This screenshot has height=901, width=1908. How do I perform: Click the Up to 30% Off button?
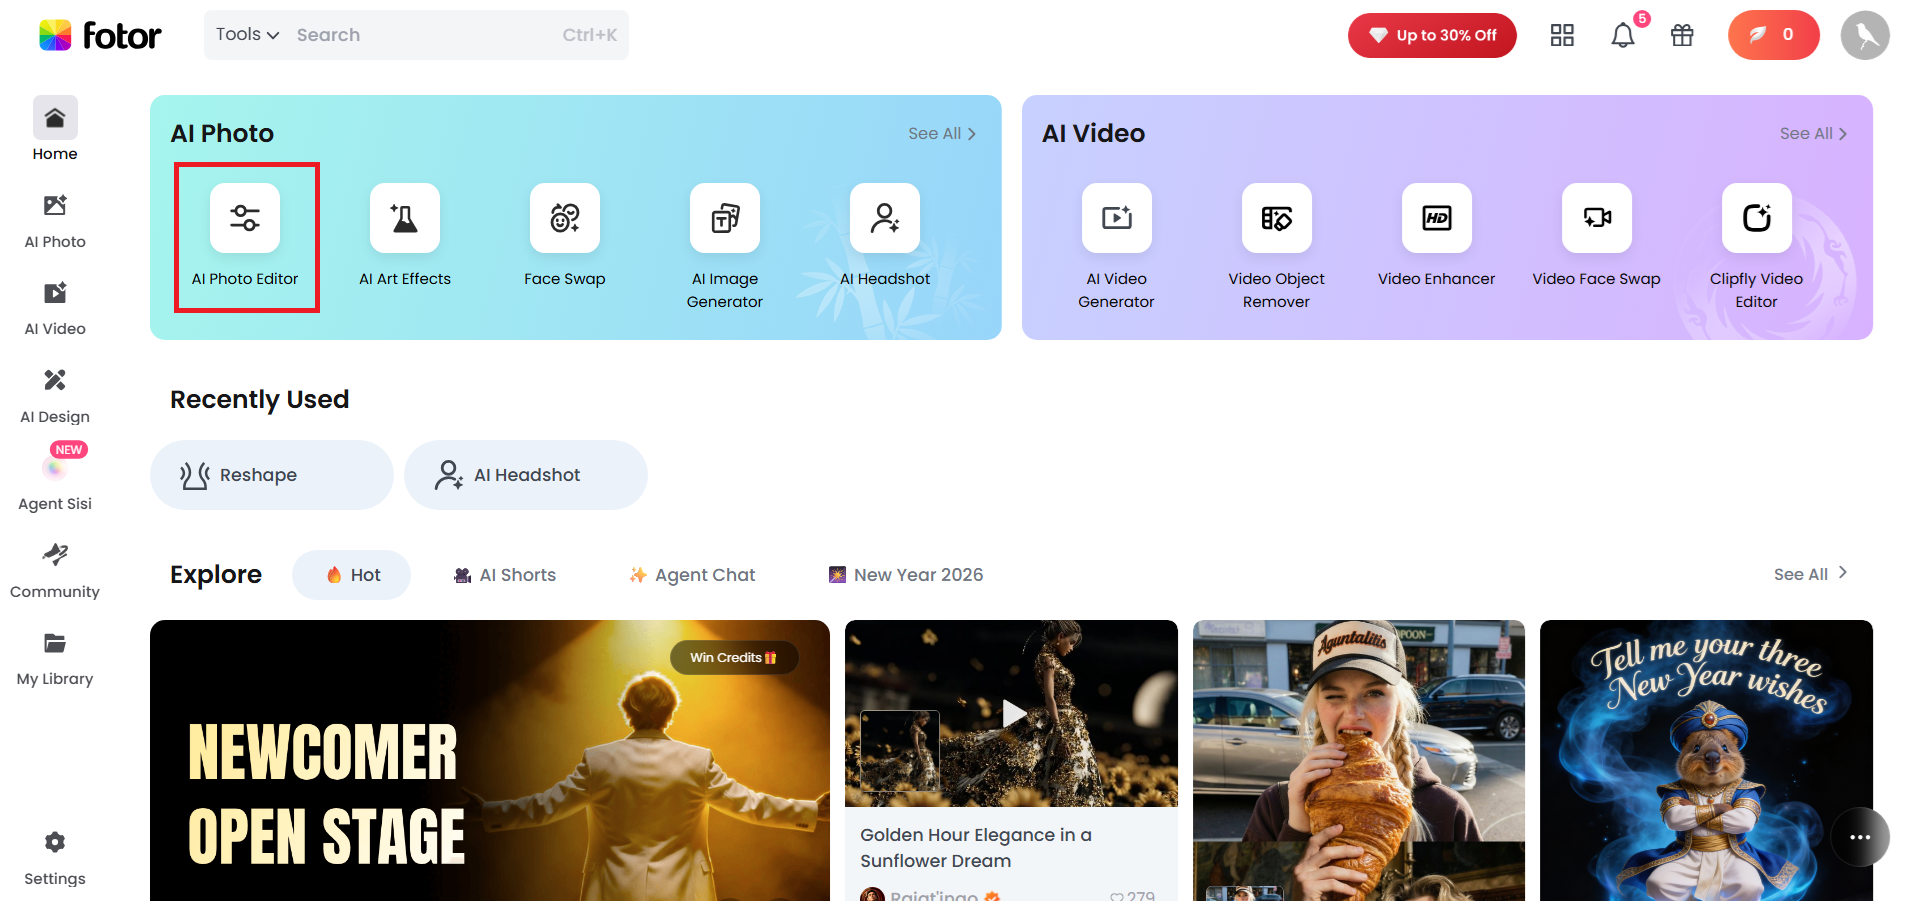point(1432,35)
